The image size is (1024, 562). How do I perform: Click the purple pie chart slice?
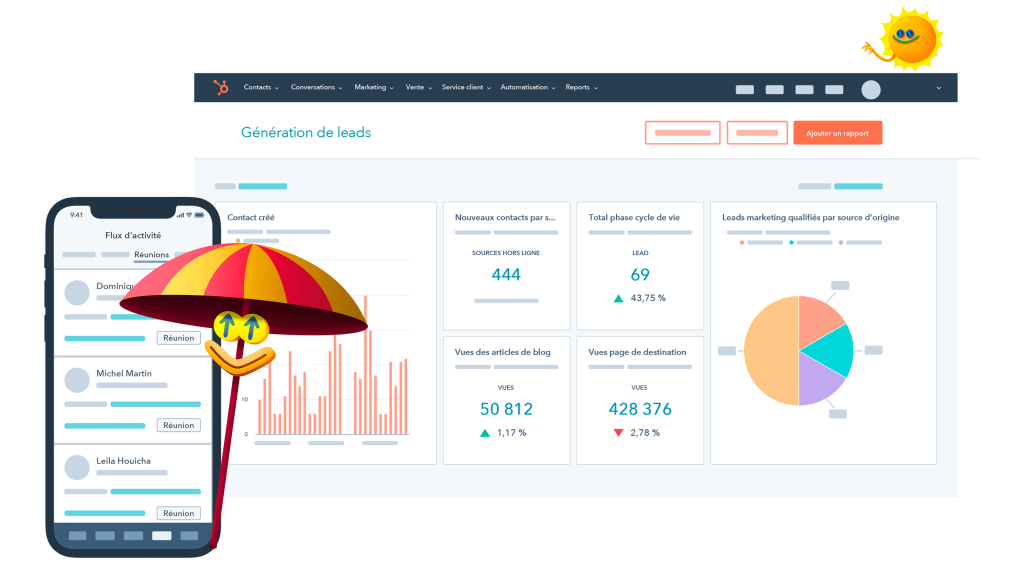point(818,381)
